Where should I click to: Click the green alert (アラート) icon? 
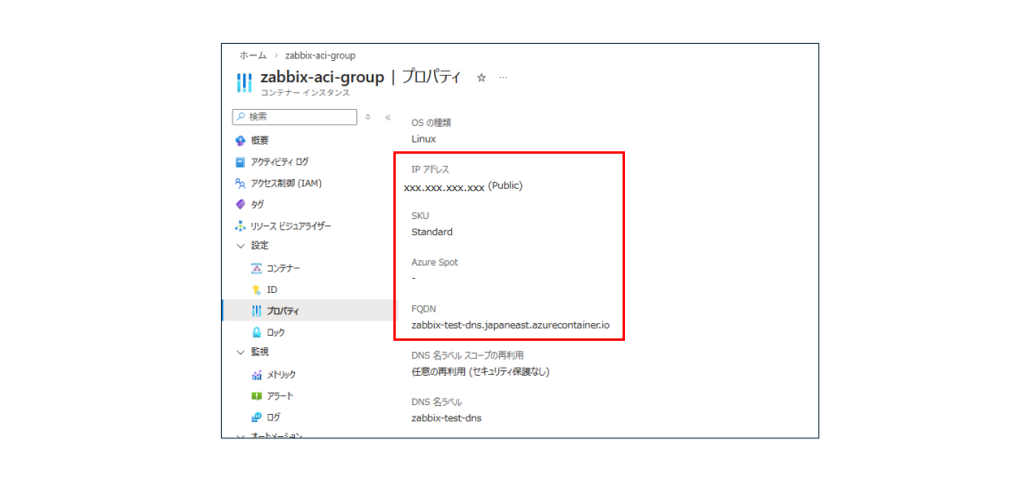coord(257,396)
